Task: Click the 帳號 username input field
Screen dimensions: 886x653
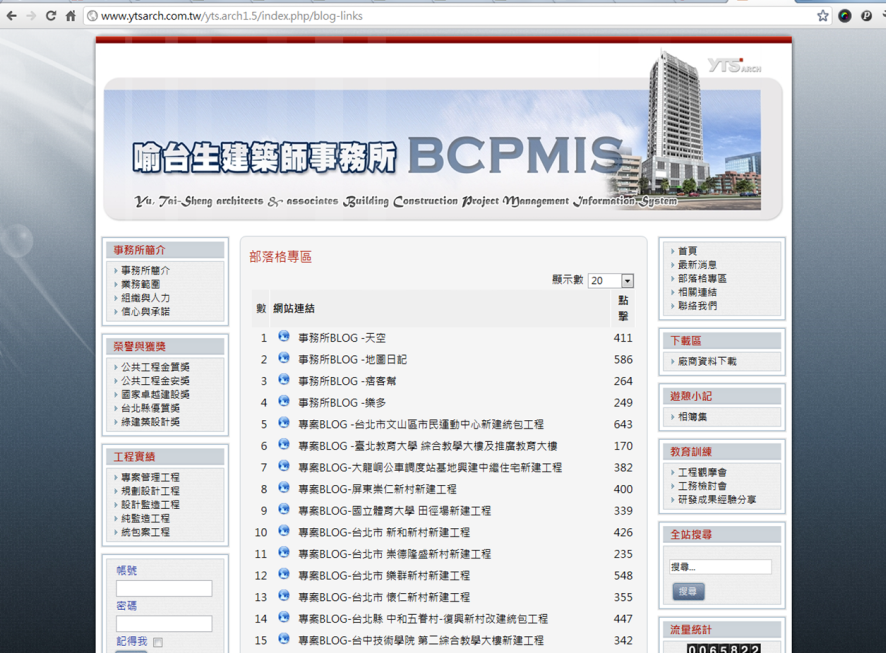Action: [164, 589]
